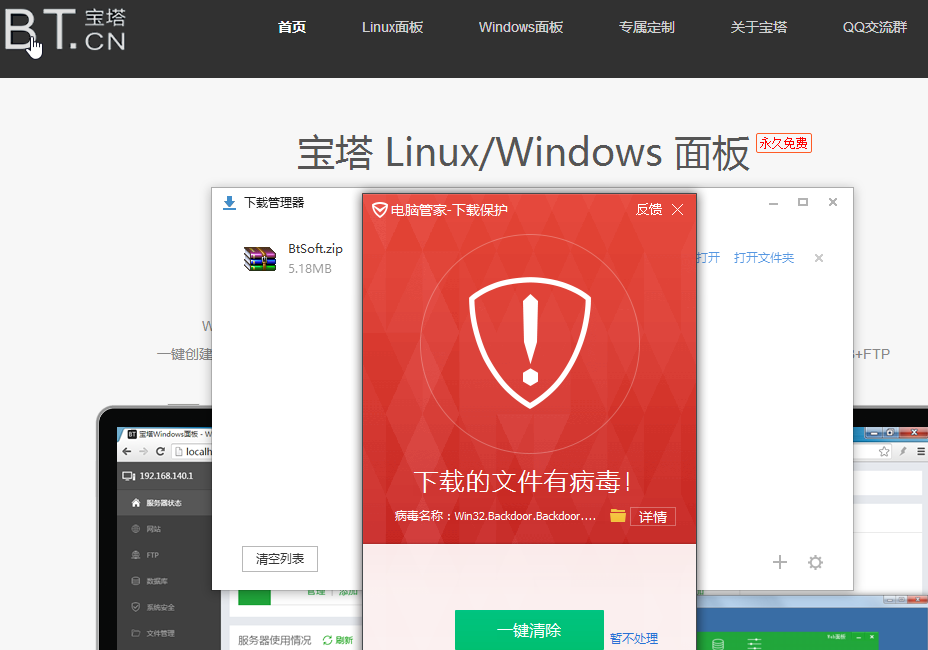Click the 5.18MB file size text

(310, 269)
